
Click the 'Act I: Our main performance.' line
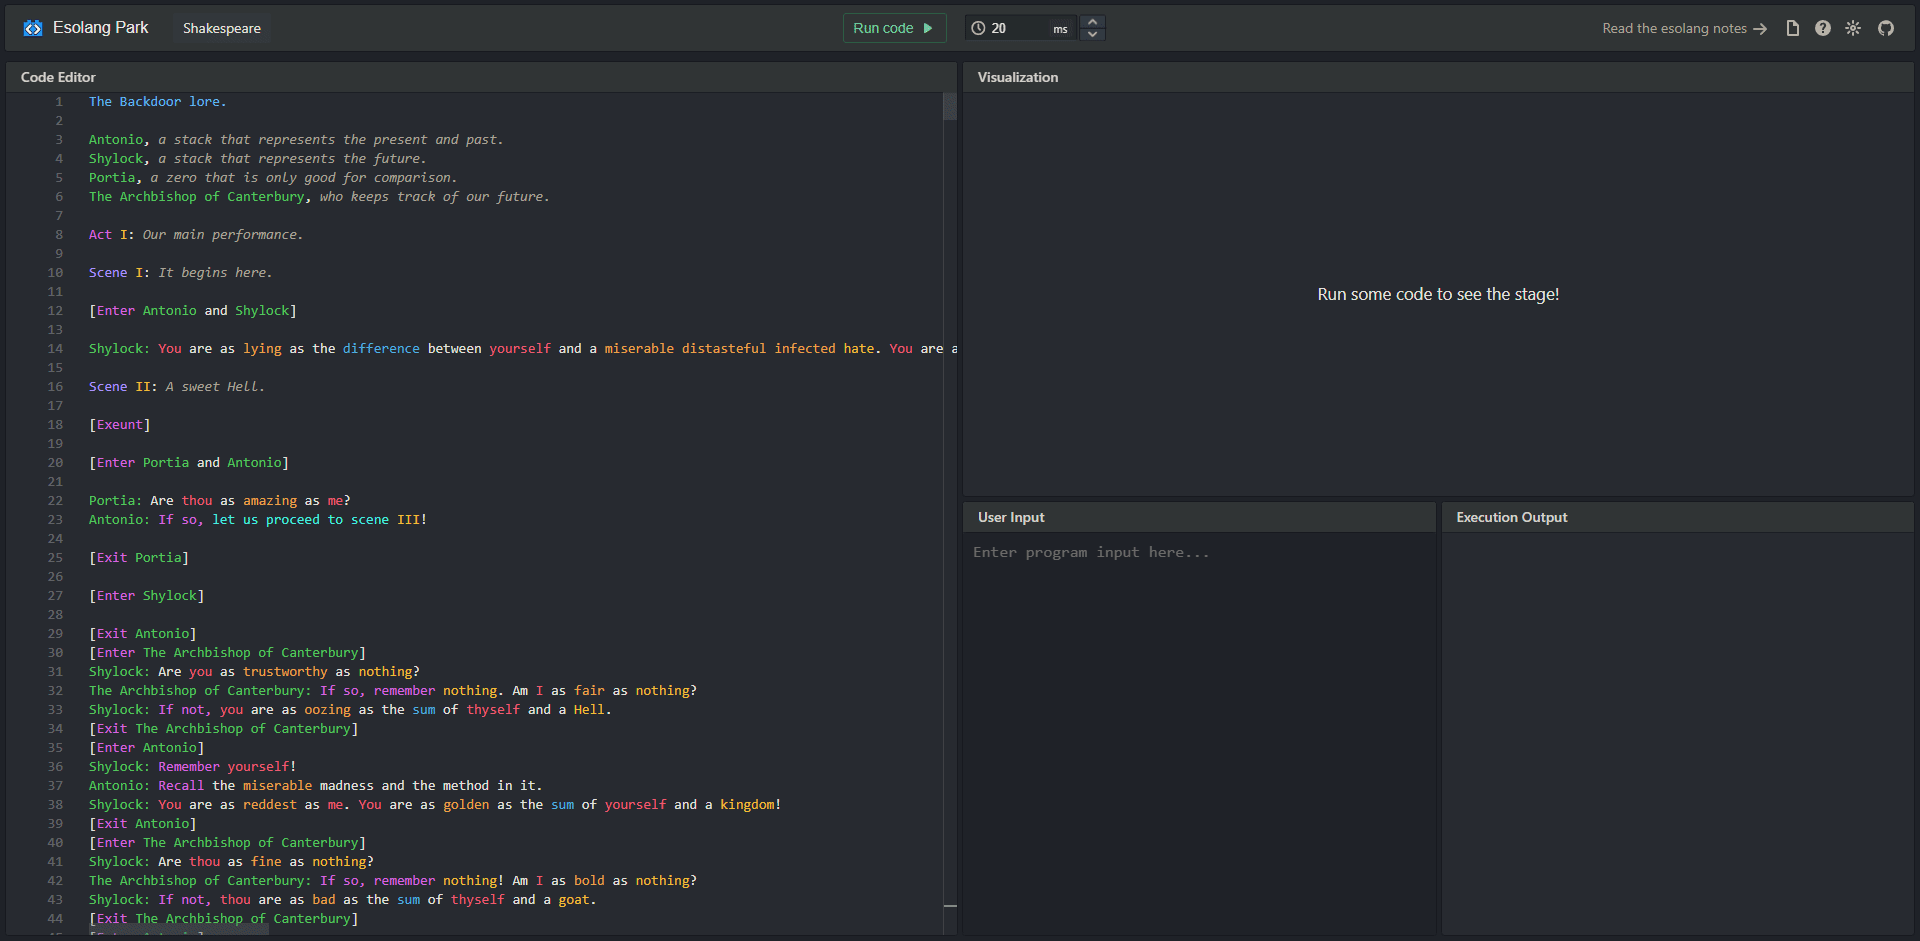195,235
